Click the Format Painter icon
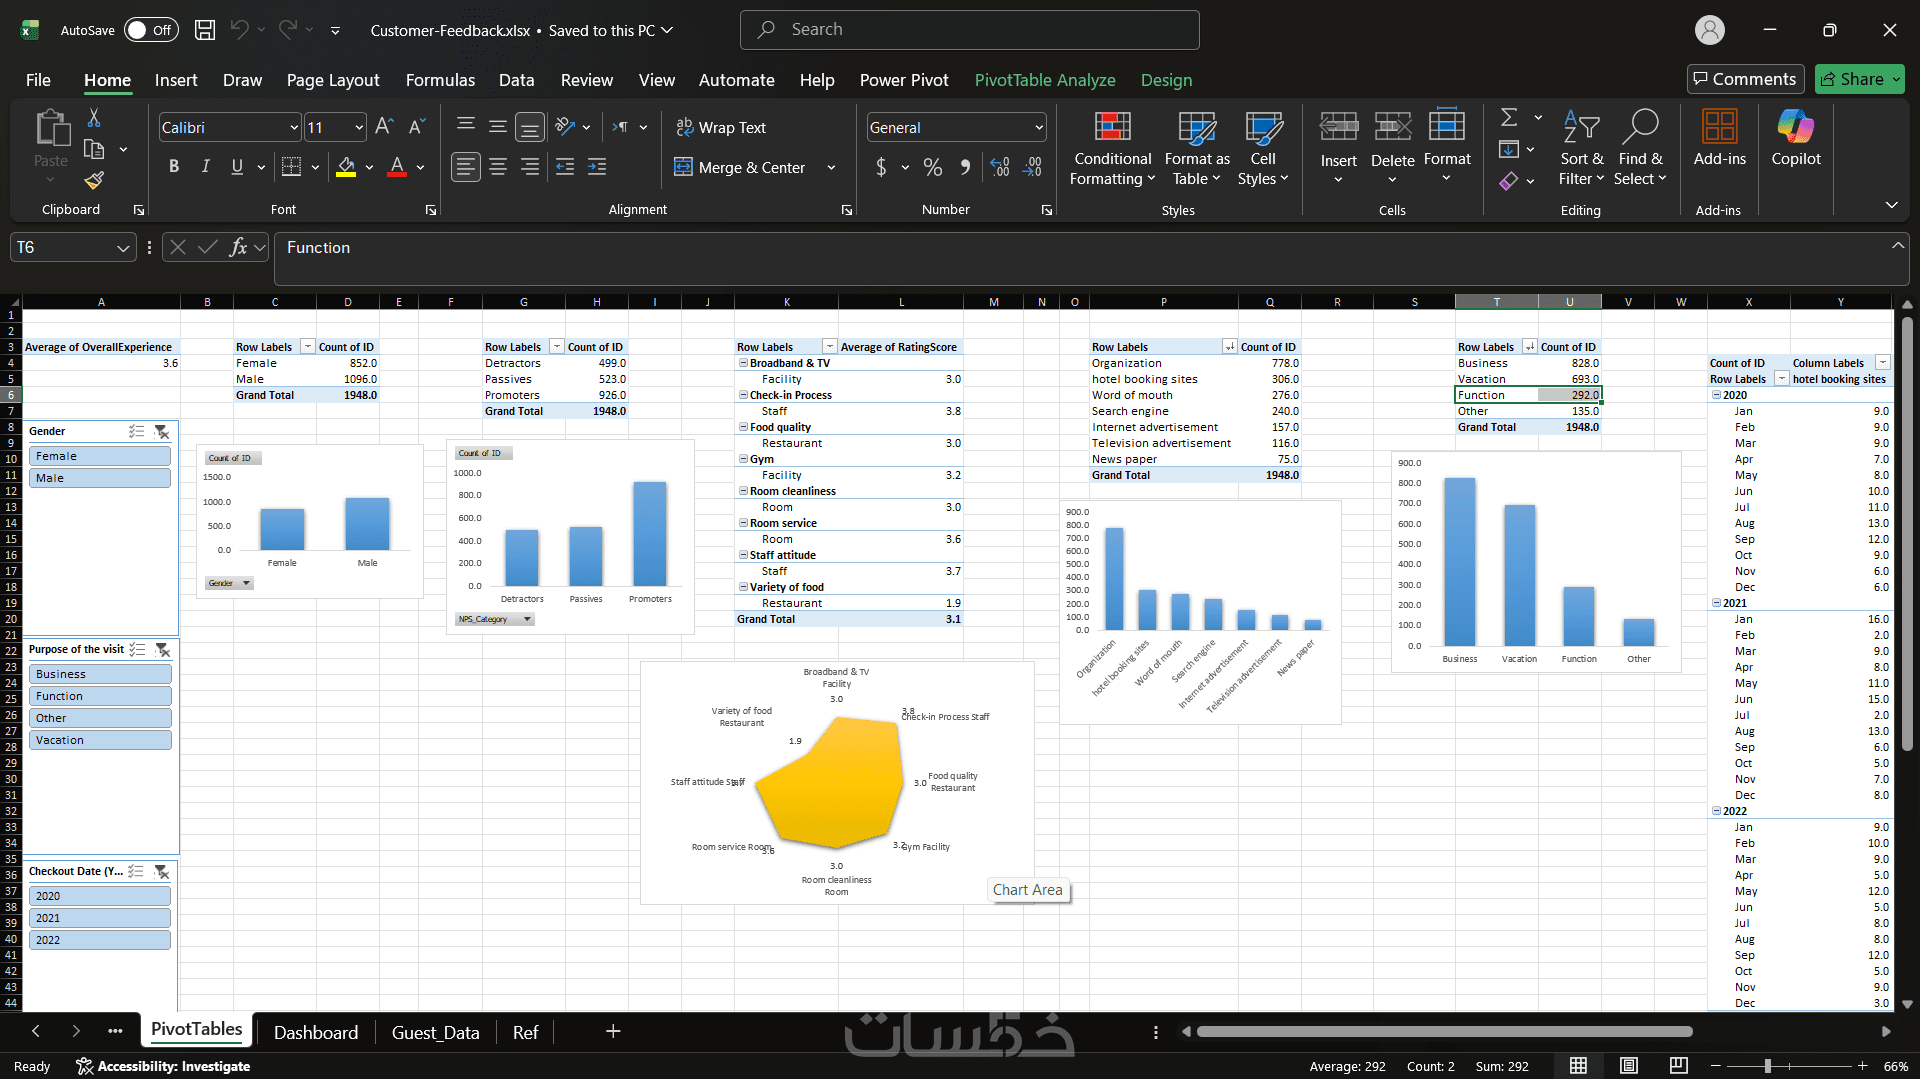This screenshot has width=1920, height=1080. (94, 180)
